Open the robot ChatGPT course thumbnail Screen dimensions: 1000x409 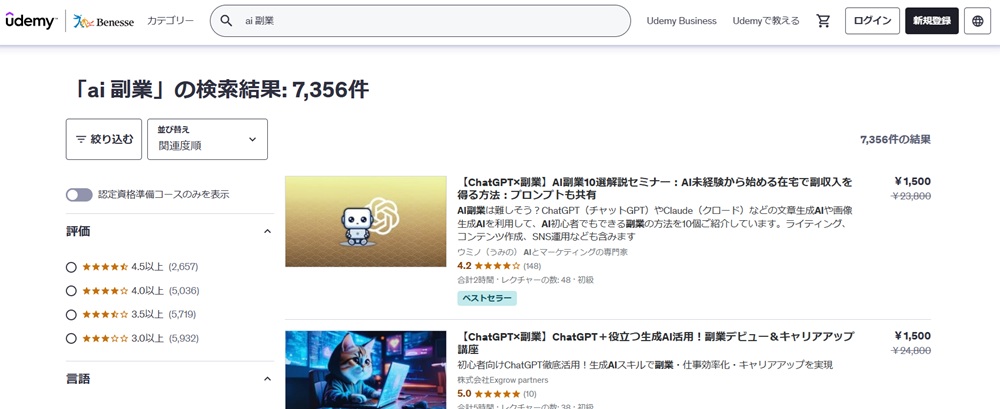(x=365, y=221)
